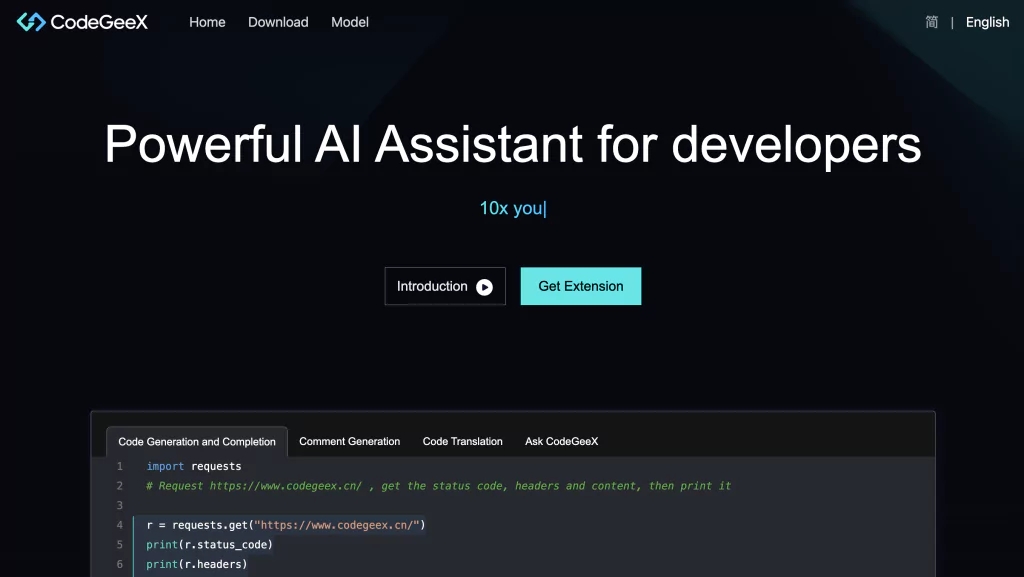1024x577 pixels.
Task: Click the CodeGeeX logo icon
Action: (x=31, y=22)
